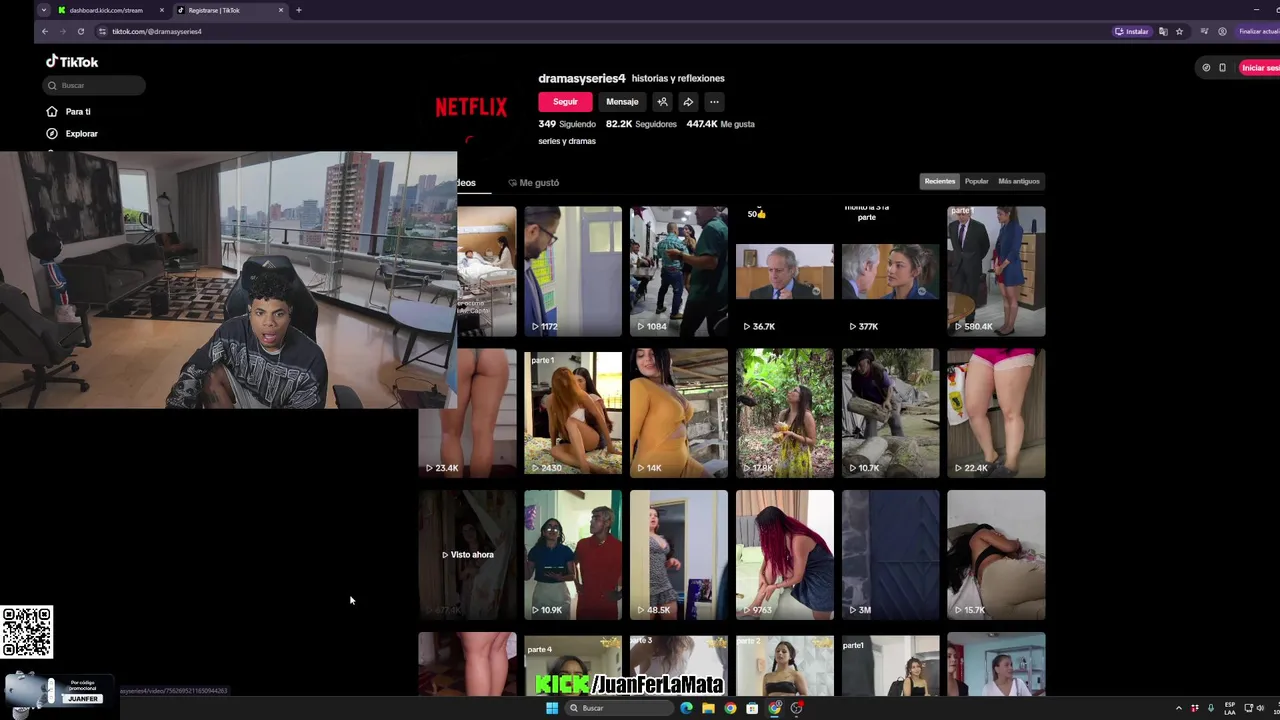Open the Para ti home feed
Image resolution: width=1280 pixels, height=720 pixels.
click(68, 111)
